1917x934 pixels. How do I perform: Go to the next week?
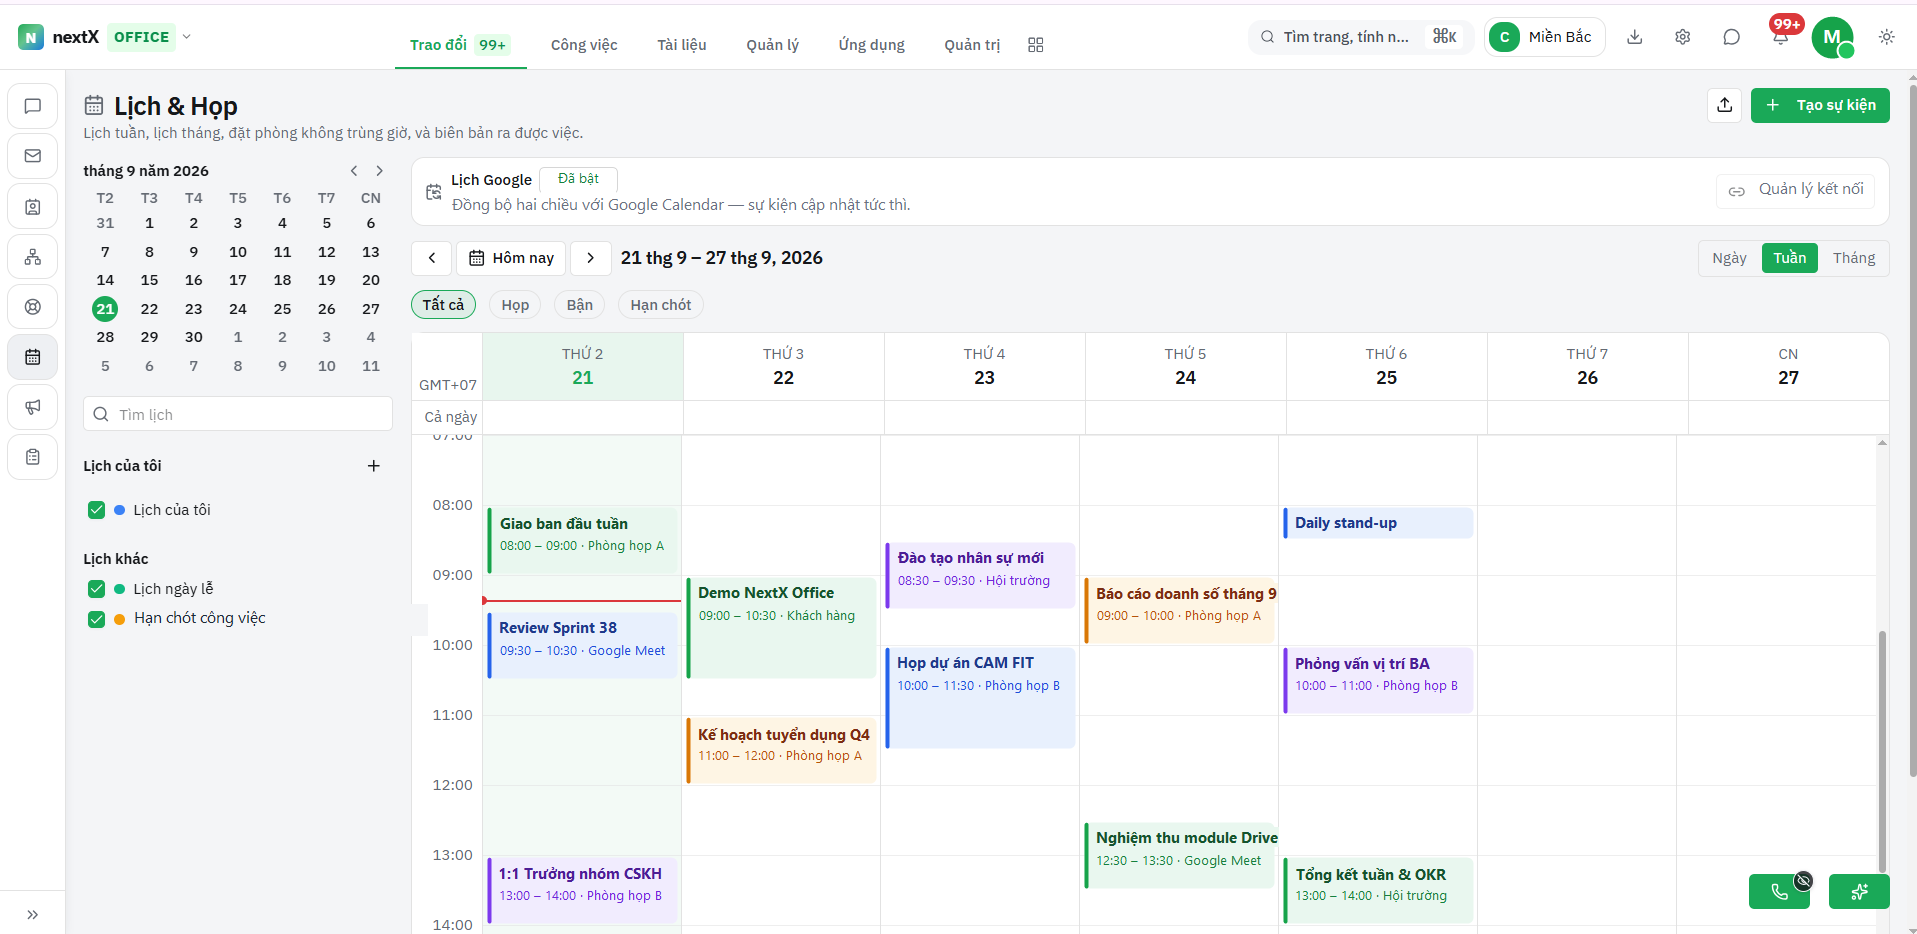pos(591,258)
